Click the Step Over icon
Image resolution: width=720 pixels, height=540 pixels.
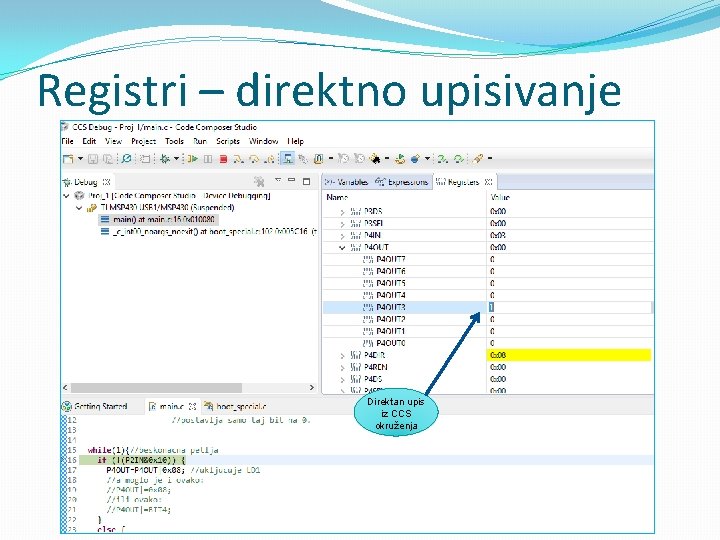tap(254, 159)
